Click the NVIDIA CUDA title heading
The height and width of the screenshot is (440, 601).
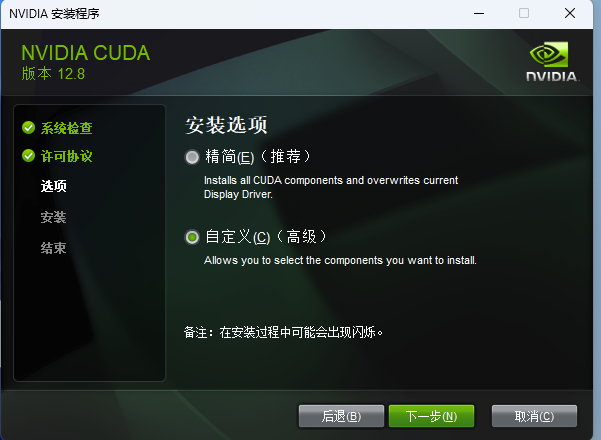[x=85, y=53]
